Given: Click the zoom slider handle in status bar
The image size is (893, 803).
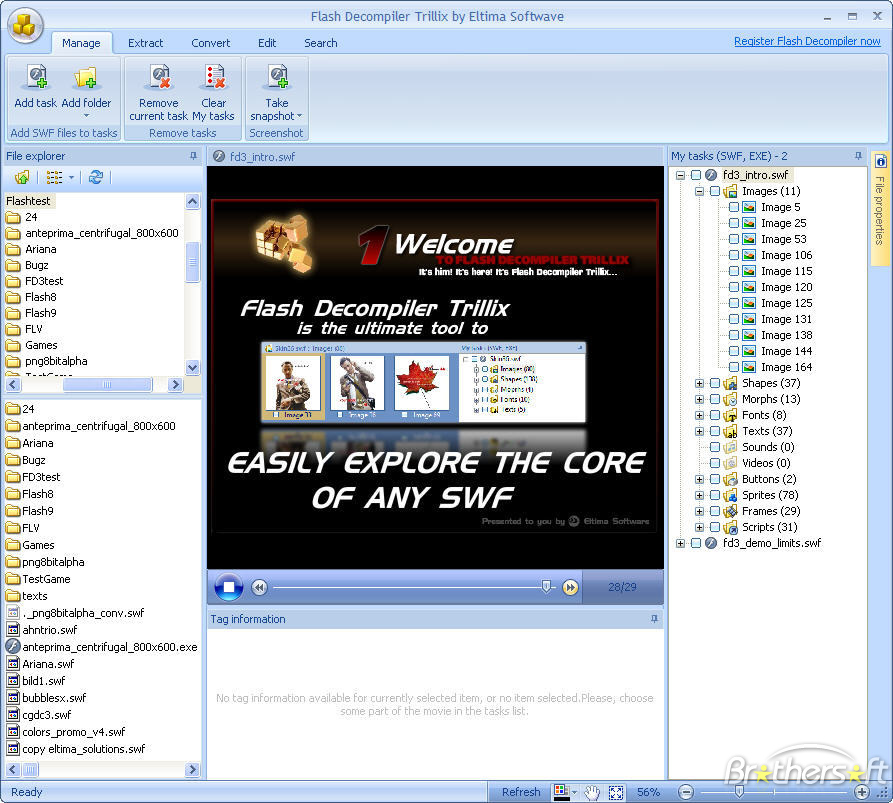Looking at the screenshot, I should [x=739, y=791].
